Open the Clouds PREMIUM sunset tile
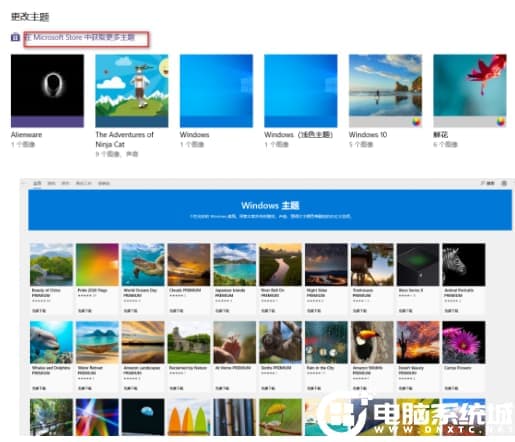Image resolution: width=515 pixels, height=442 pixels. 189,278
